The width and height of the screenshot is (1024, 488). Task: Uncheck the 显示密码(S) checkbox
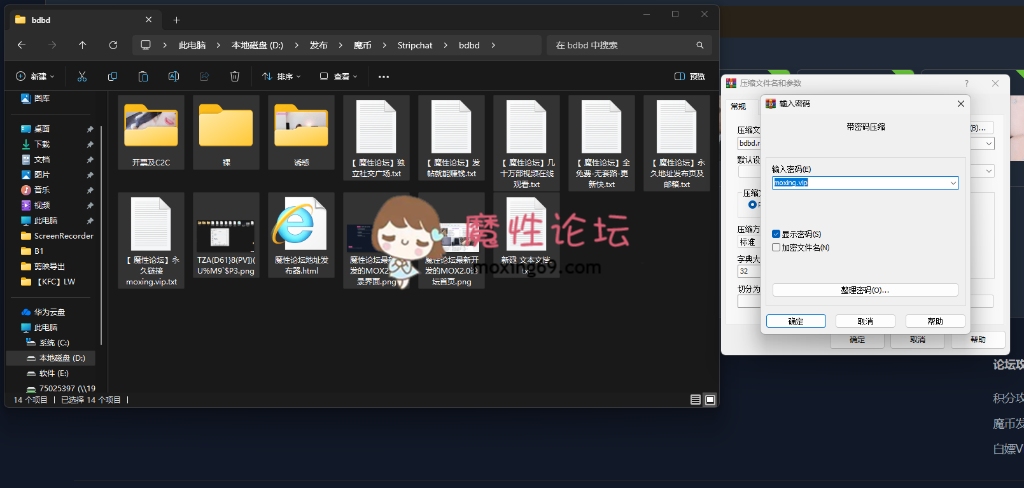[x=776, y=234]
